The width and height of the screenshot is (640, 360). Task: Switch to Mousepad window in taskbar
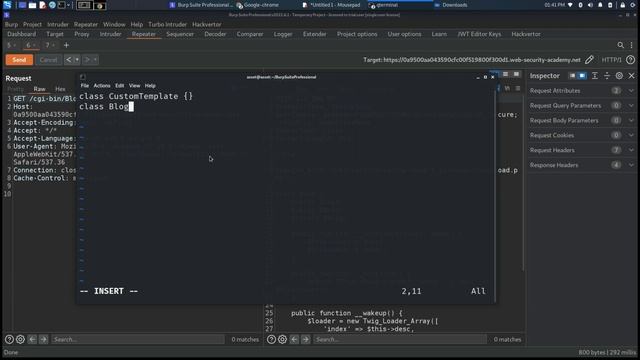pyautogui.click(x=331, y=5)
